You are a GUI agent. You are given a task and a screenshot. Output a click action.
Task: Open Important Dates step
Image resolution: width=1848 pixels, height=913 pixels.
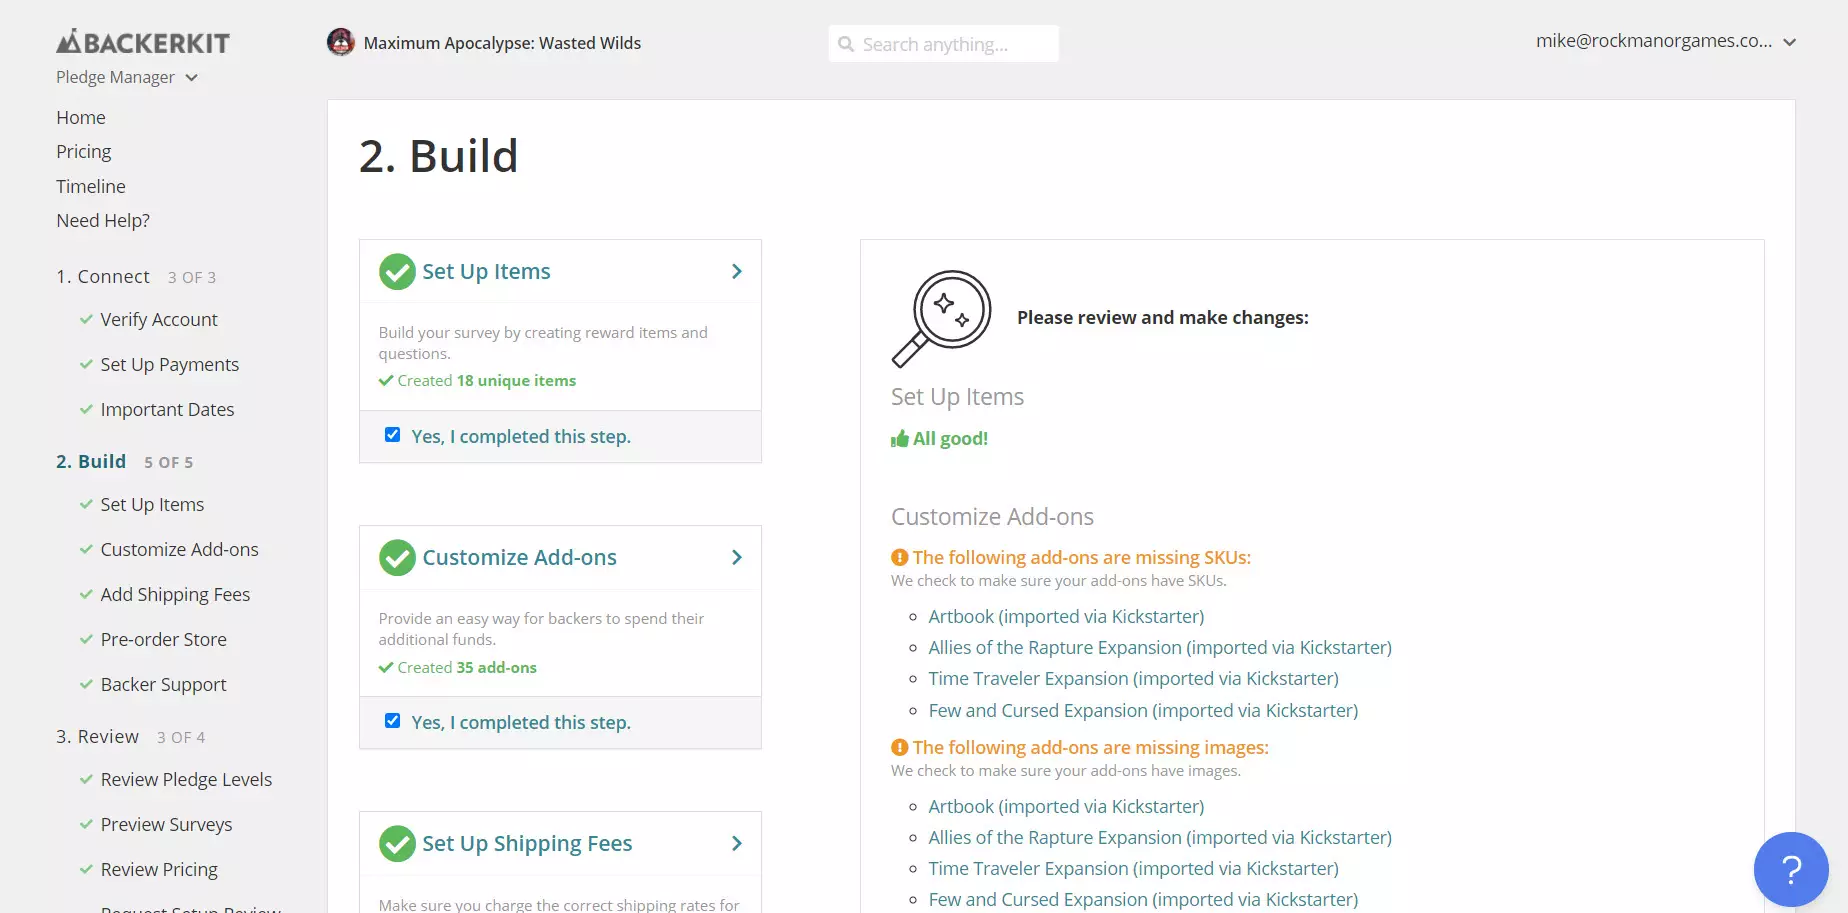[167, 409]
